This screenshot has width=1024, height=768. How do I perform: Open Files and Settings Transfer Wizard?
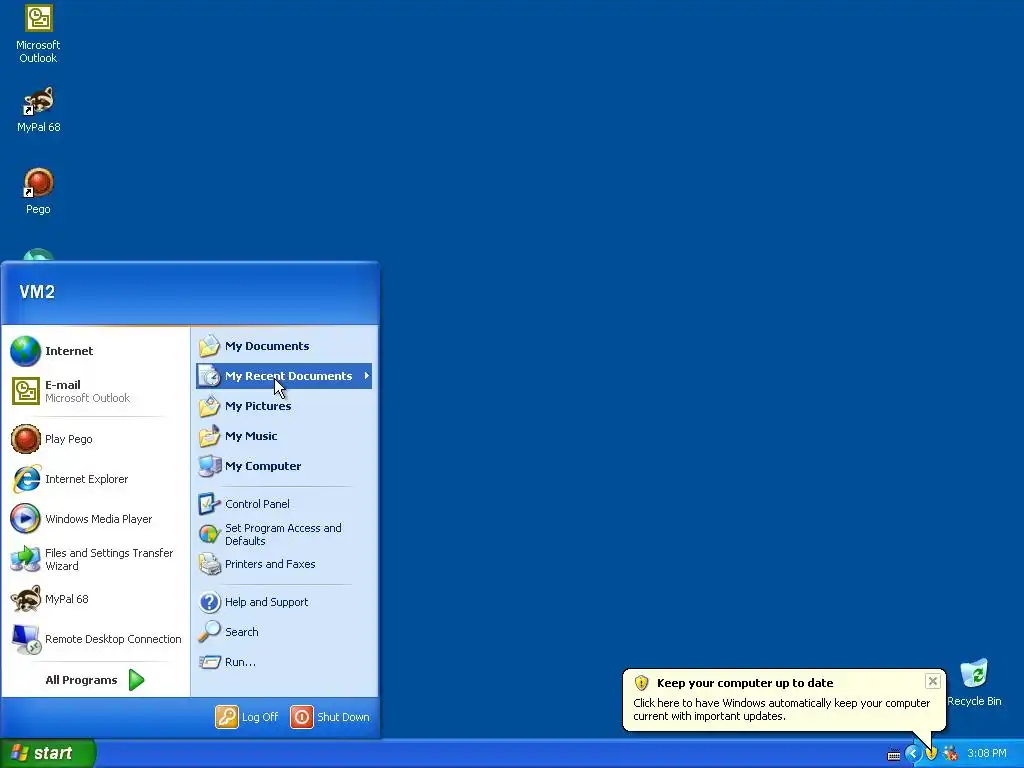click(x=95, y=559)
